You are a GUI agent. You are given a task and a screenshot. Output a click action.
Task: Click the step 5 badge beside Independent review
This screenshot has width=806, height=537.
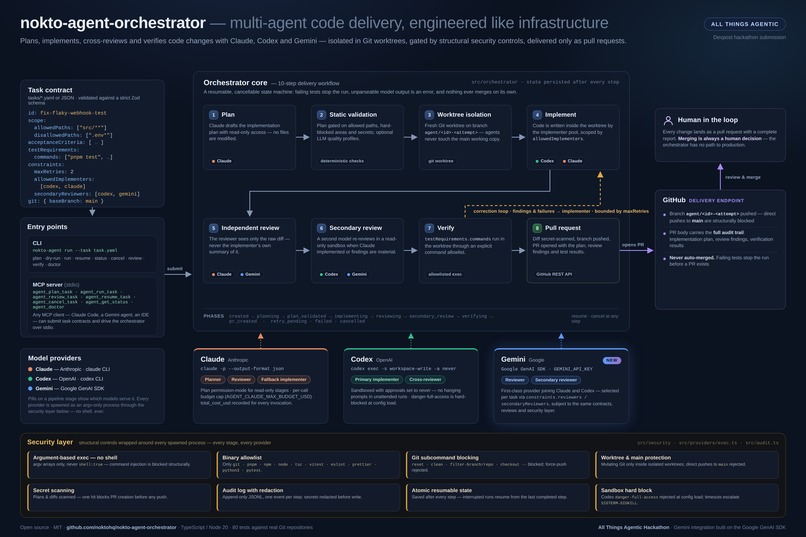pyautogui.click(x=213, y=228)
